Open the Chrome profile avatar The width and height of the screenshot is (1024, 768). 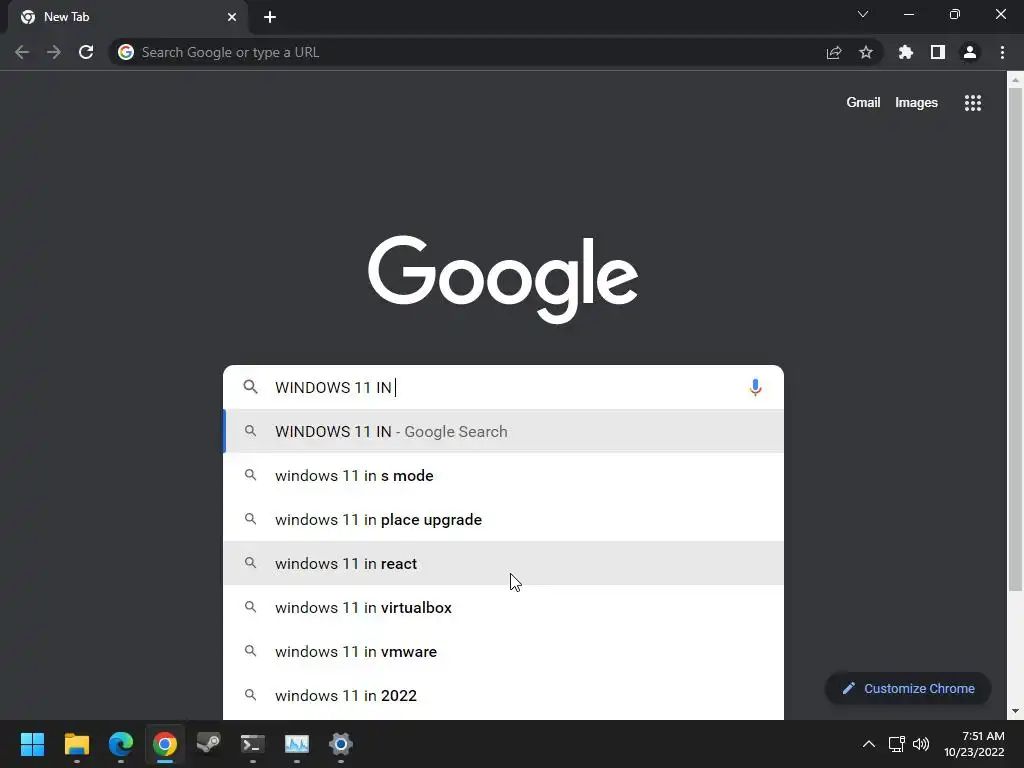pos(970,52)
